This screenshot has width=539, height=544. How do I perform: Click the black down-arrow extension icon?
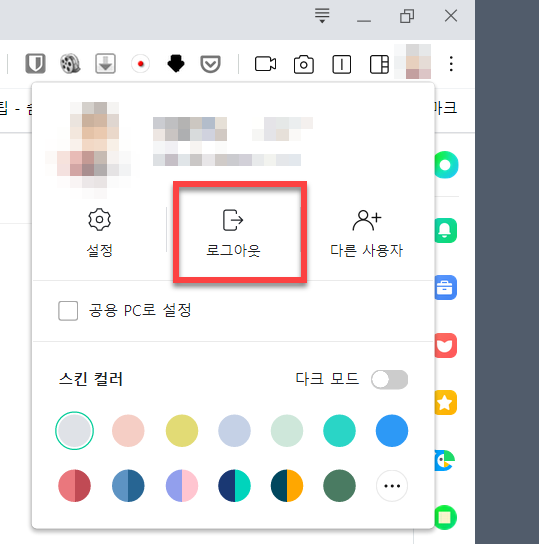coord(176,63)
